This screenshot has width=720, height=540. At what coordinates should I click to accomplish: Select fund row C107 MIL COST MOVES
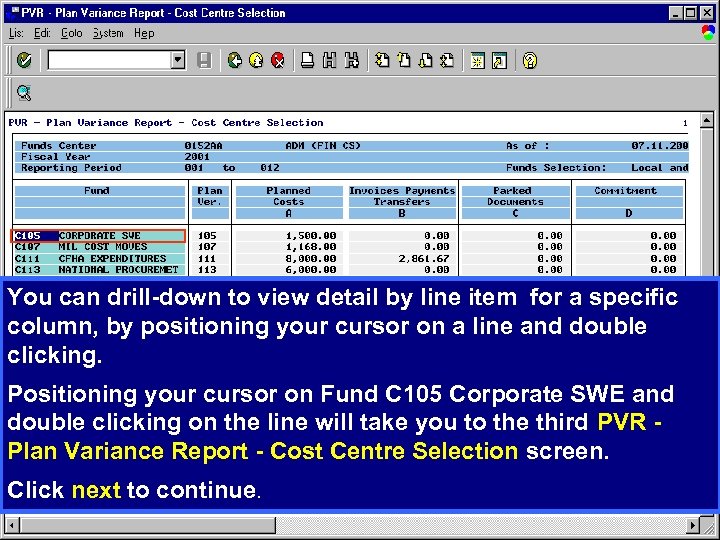tap(98, 247)
